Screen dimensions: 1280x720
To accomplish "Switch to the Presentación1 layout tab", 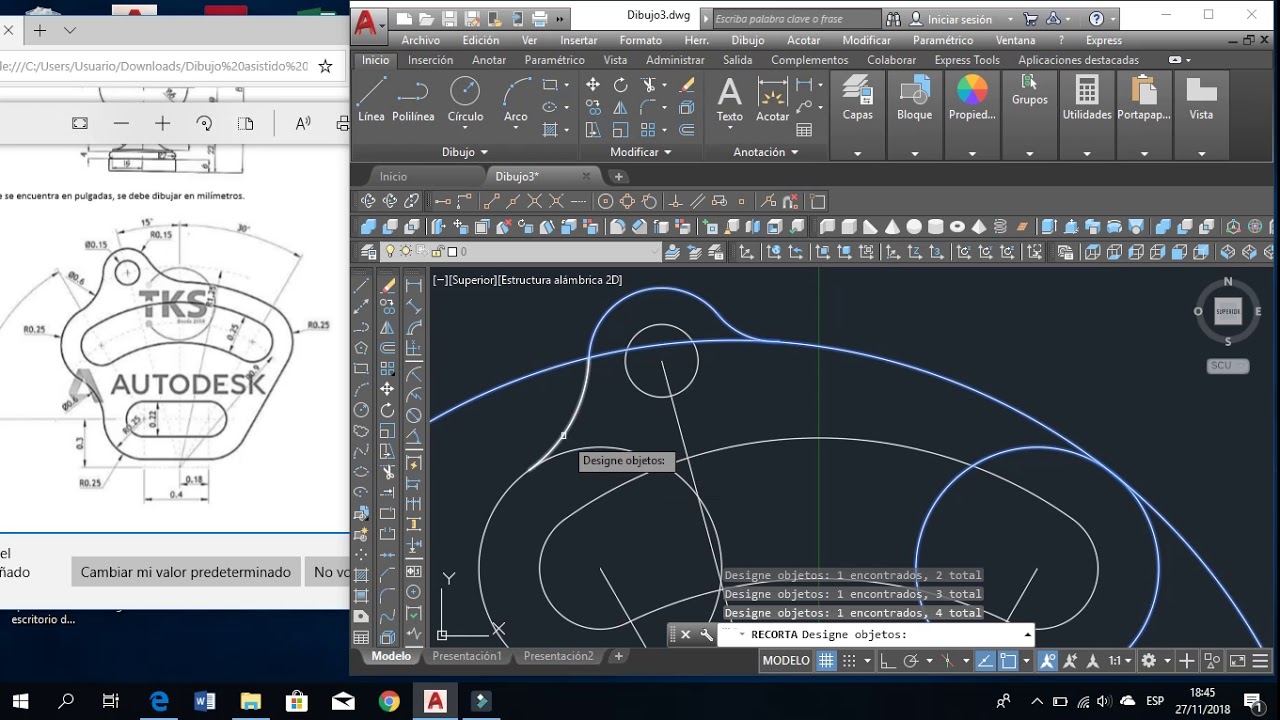I will [x=467, y=656].
